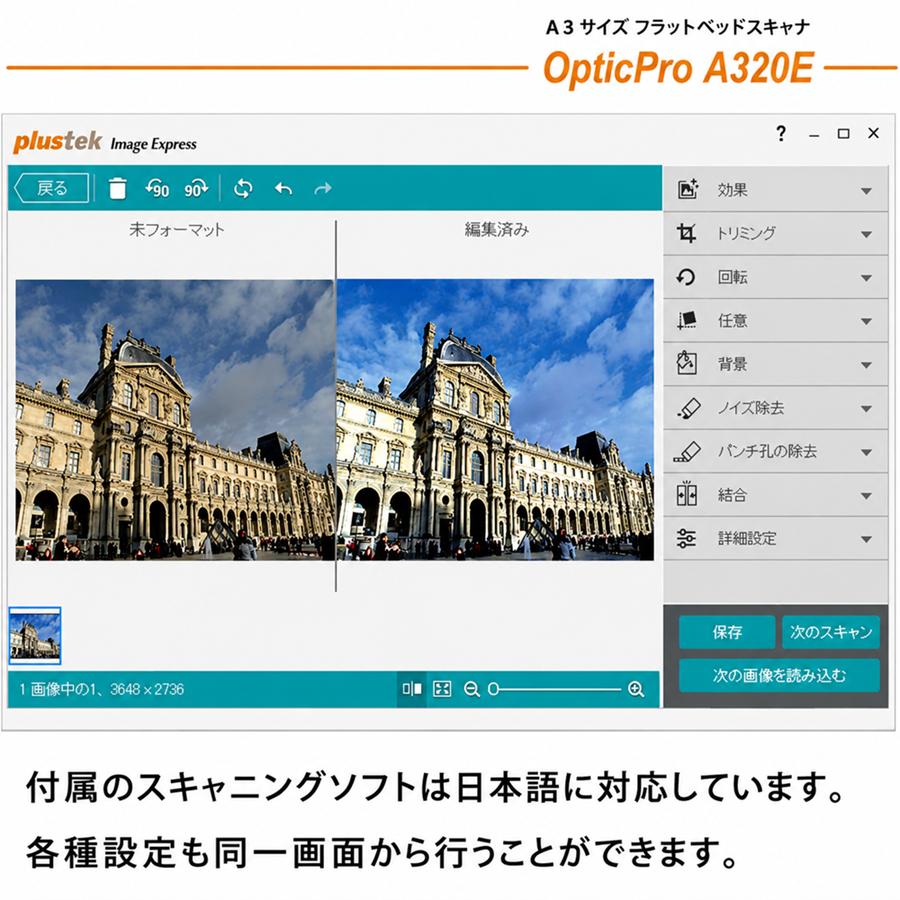900x900 pixels.
Task: Maximize the Image Express window
Action: click(843, 134)
